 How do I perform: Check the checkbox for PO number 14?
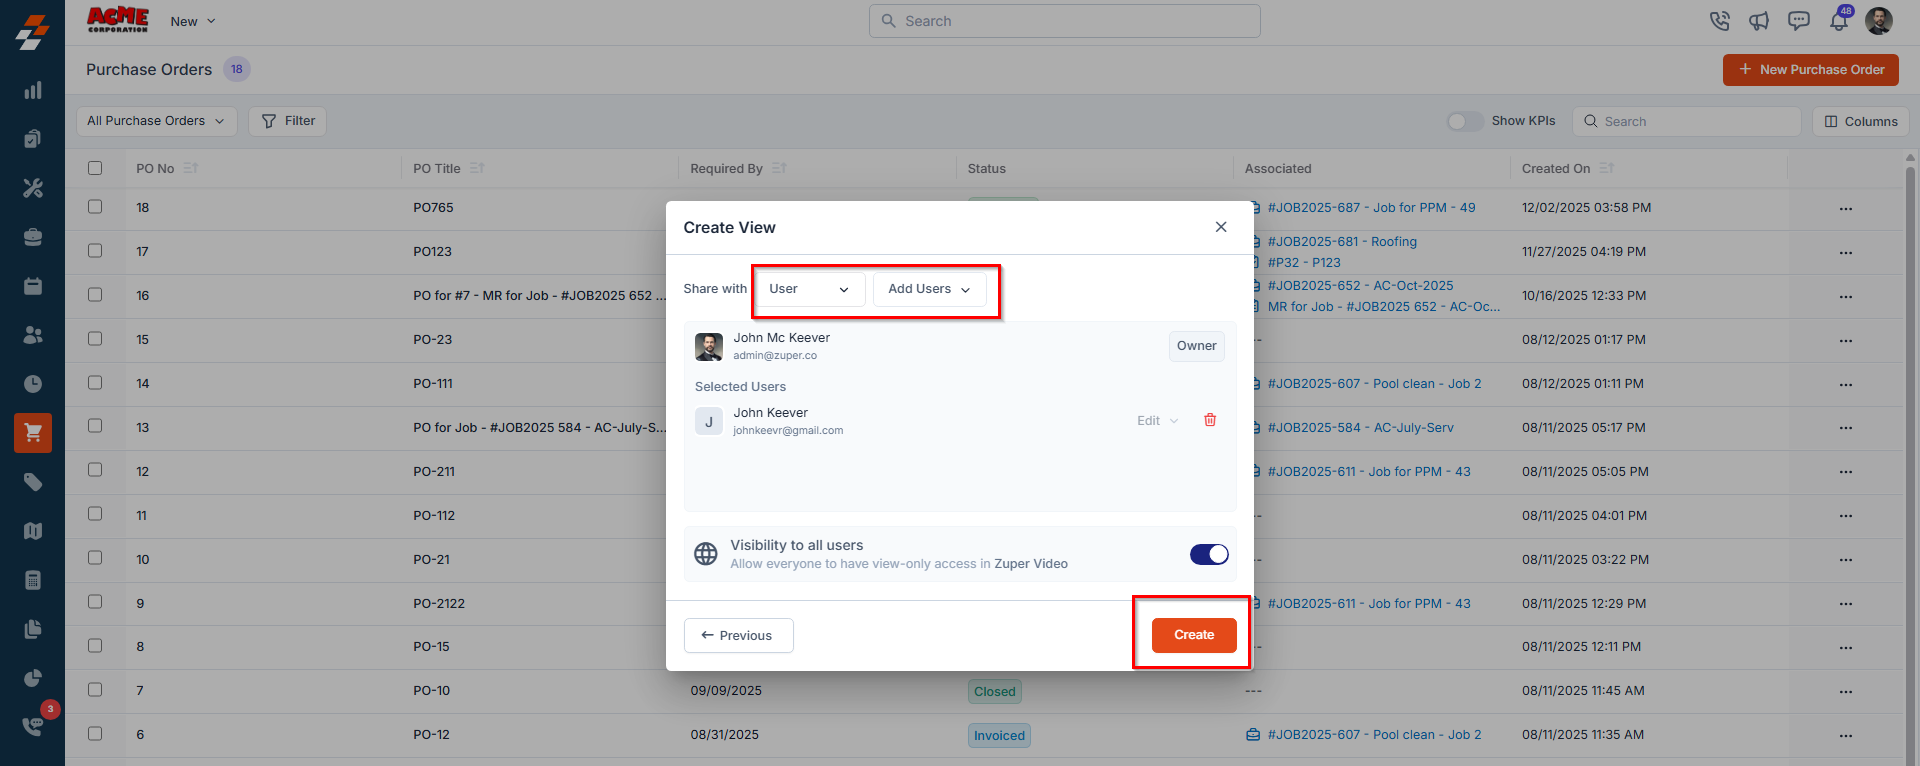click(95, 383)
